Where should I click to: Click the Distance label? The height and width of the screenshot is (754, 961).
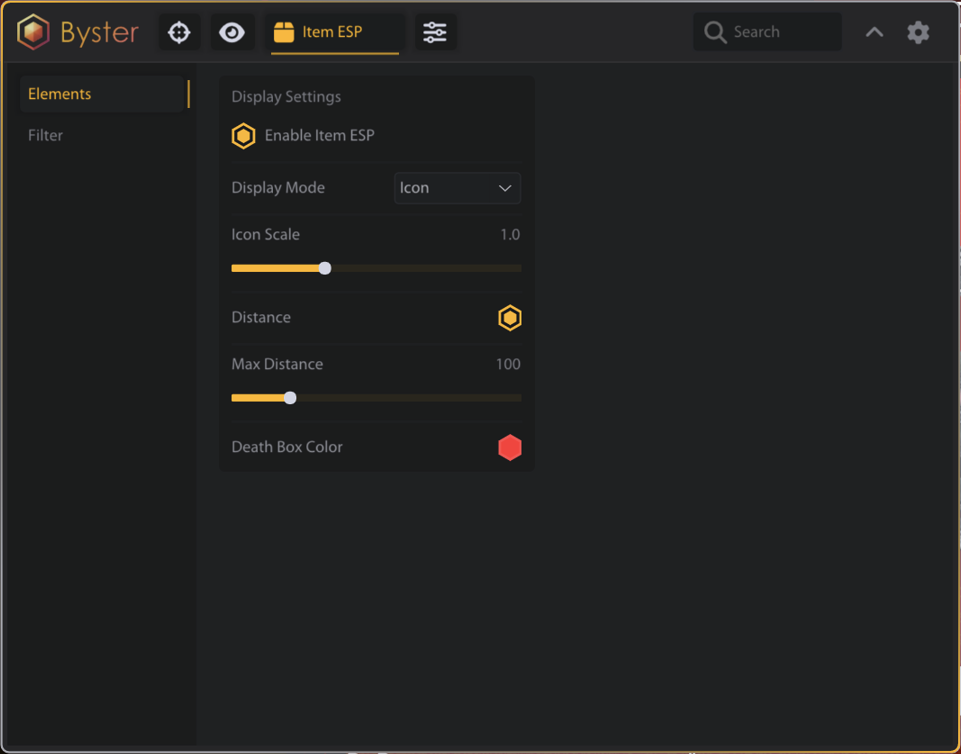(x=261, y=318)
